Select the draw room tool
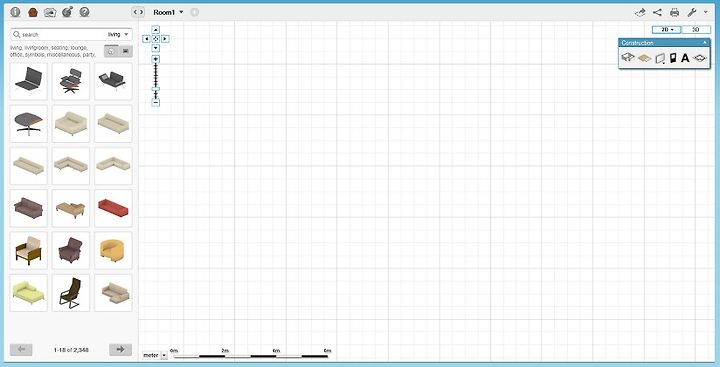720x367 pixels. click(628, 57)
